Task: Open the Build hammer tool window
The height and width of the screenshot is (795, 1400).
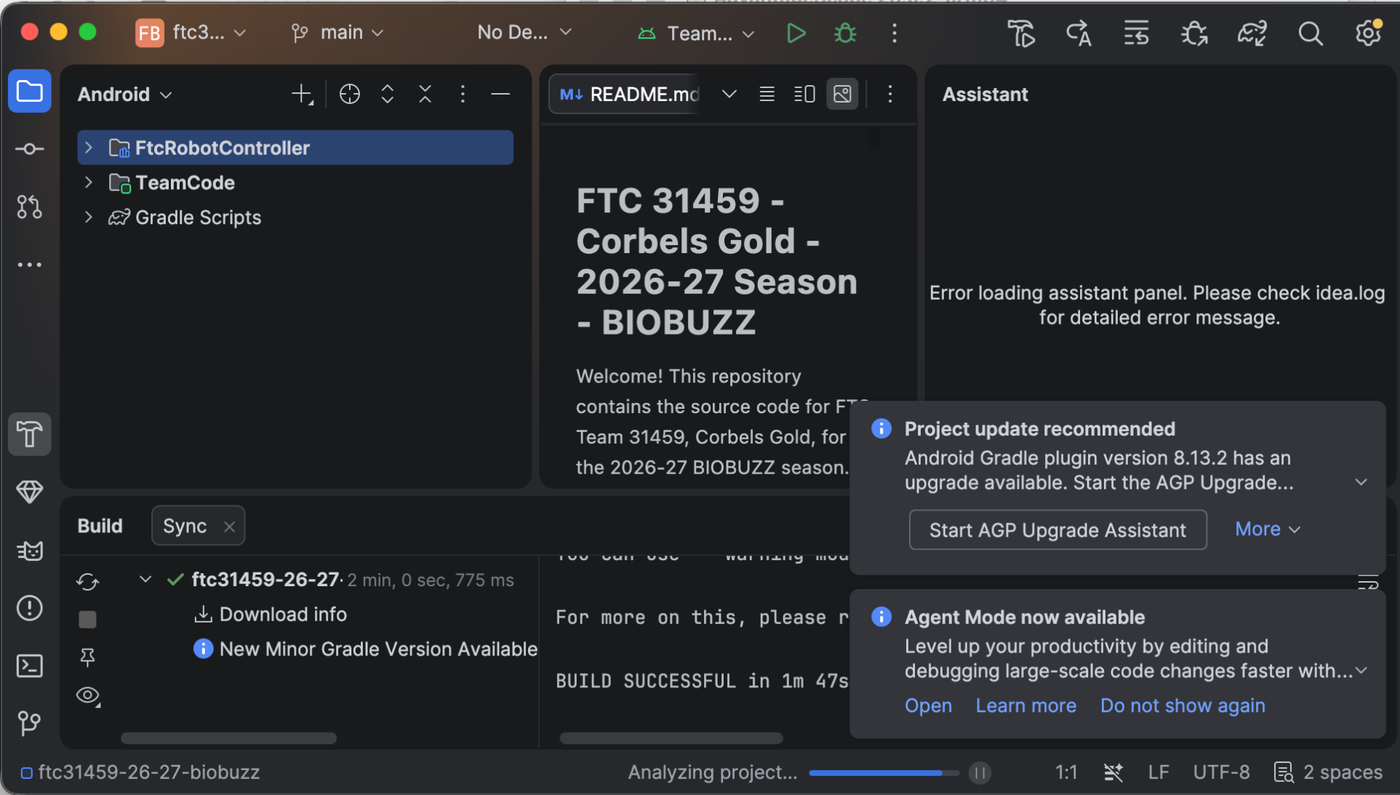Action: pyautogui.click(x=29, y=434)
